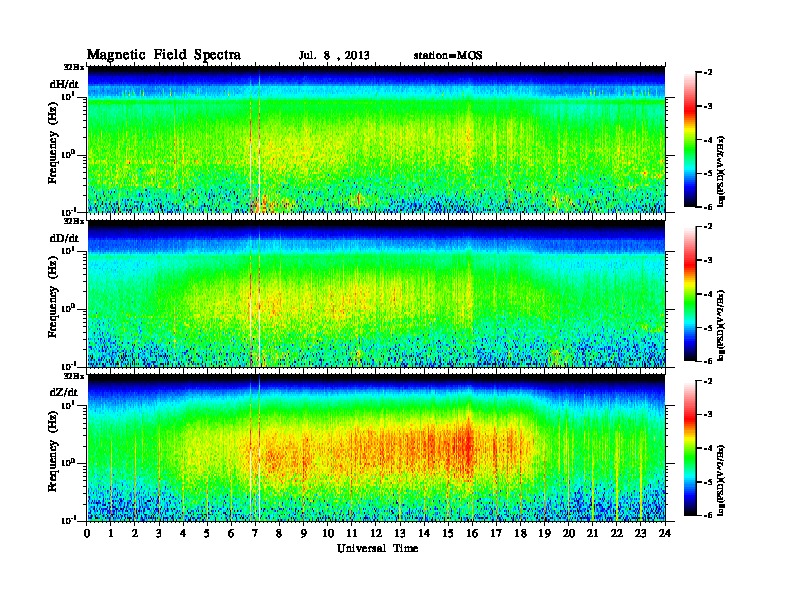Click the "14" Universal Time tick label

pyautogui.click(x=424, y=534)
